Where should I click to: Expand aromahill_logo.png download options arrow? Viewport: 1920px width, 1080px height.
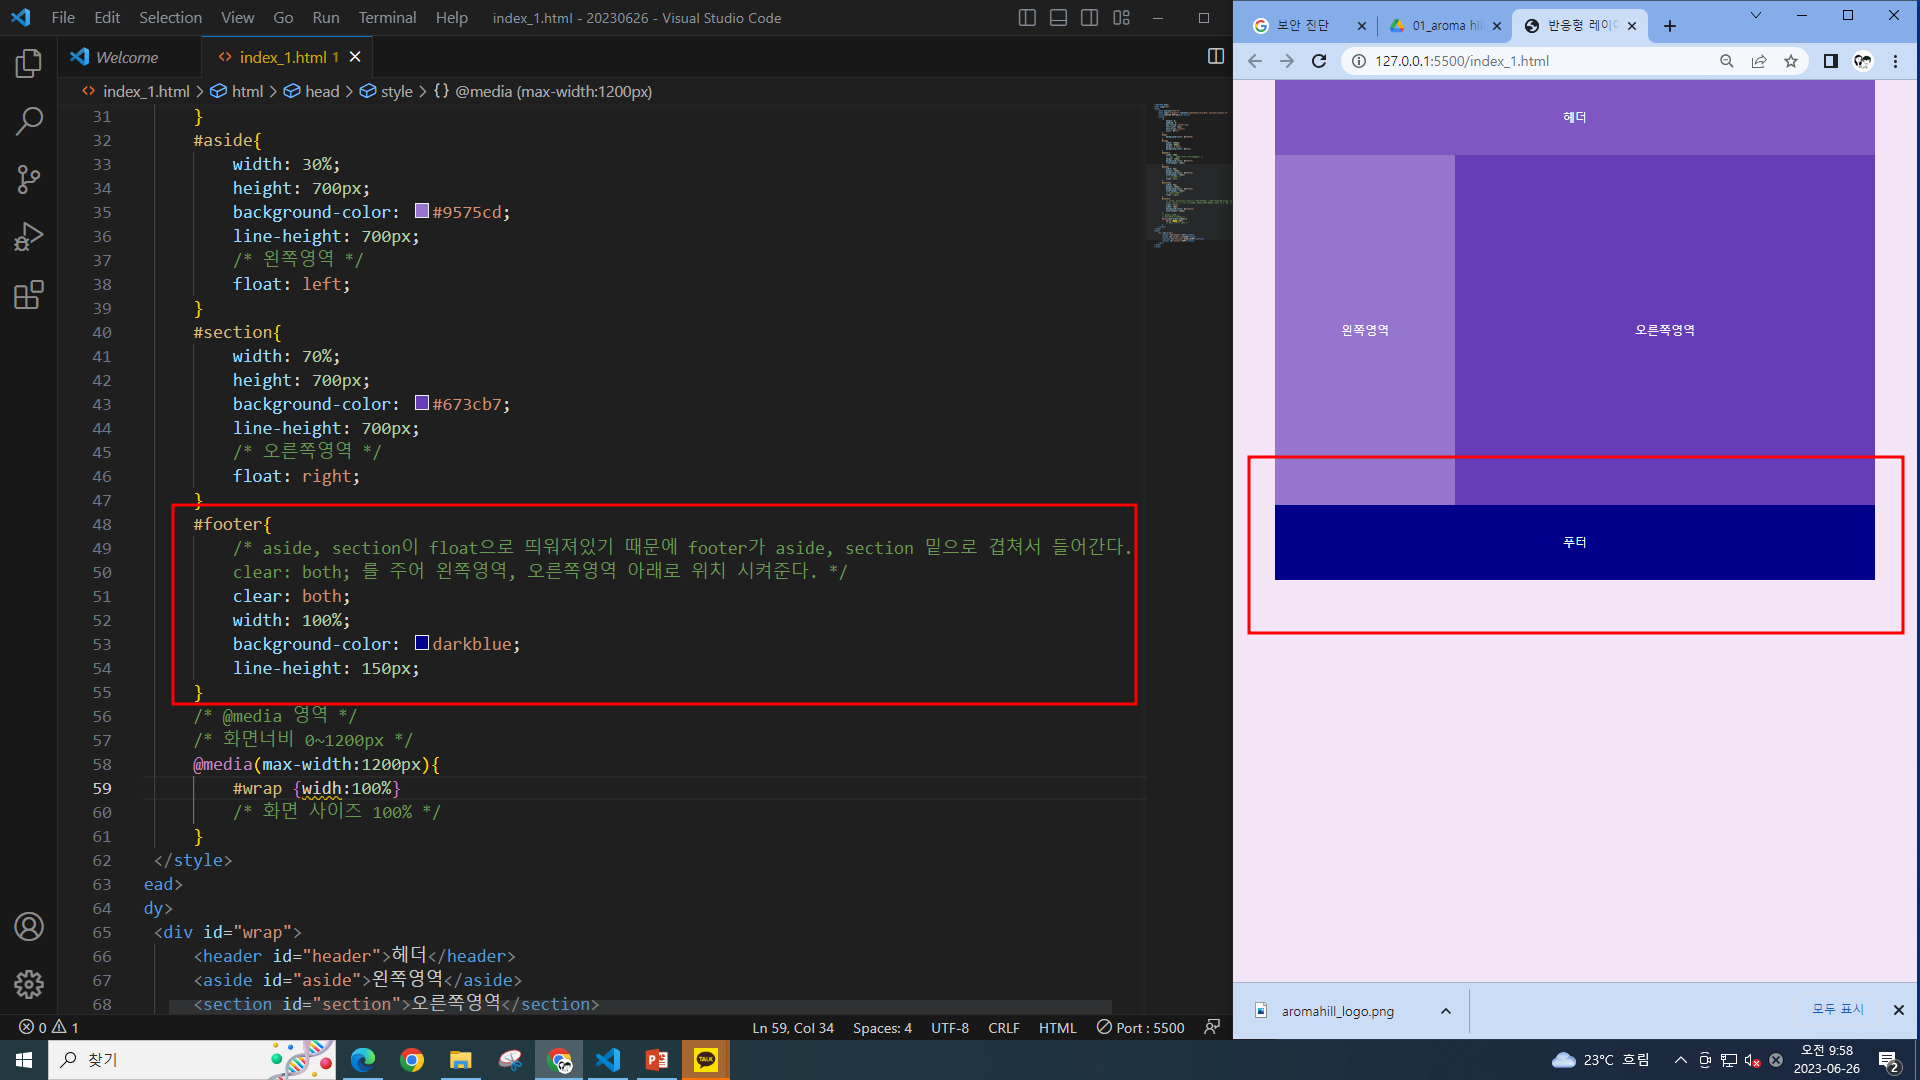pos(1445,1011)
